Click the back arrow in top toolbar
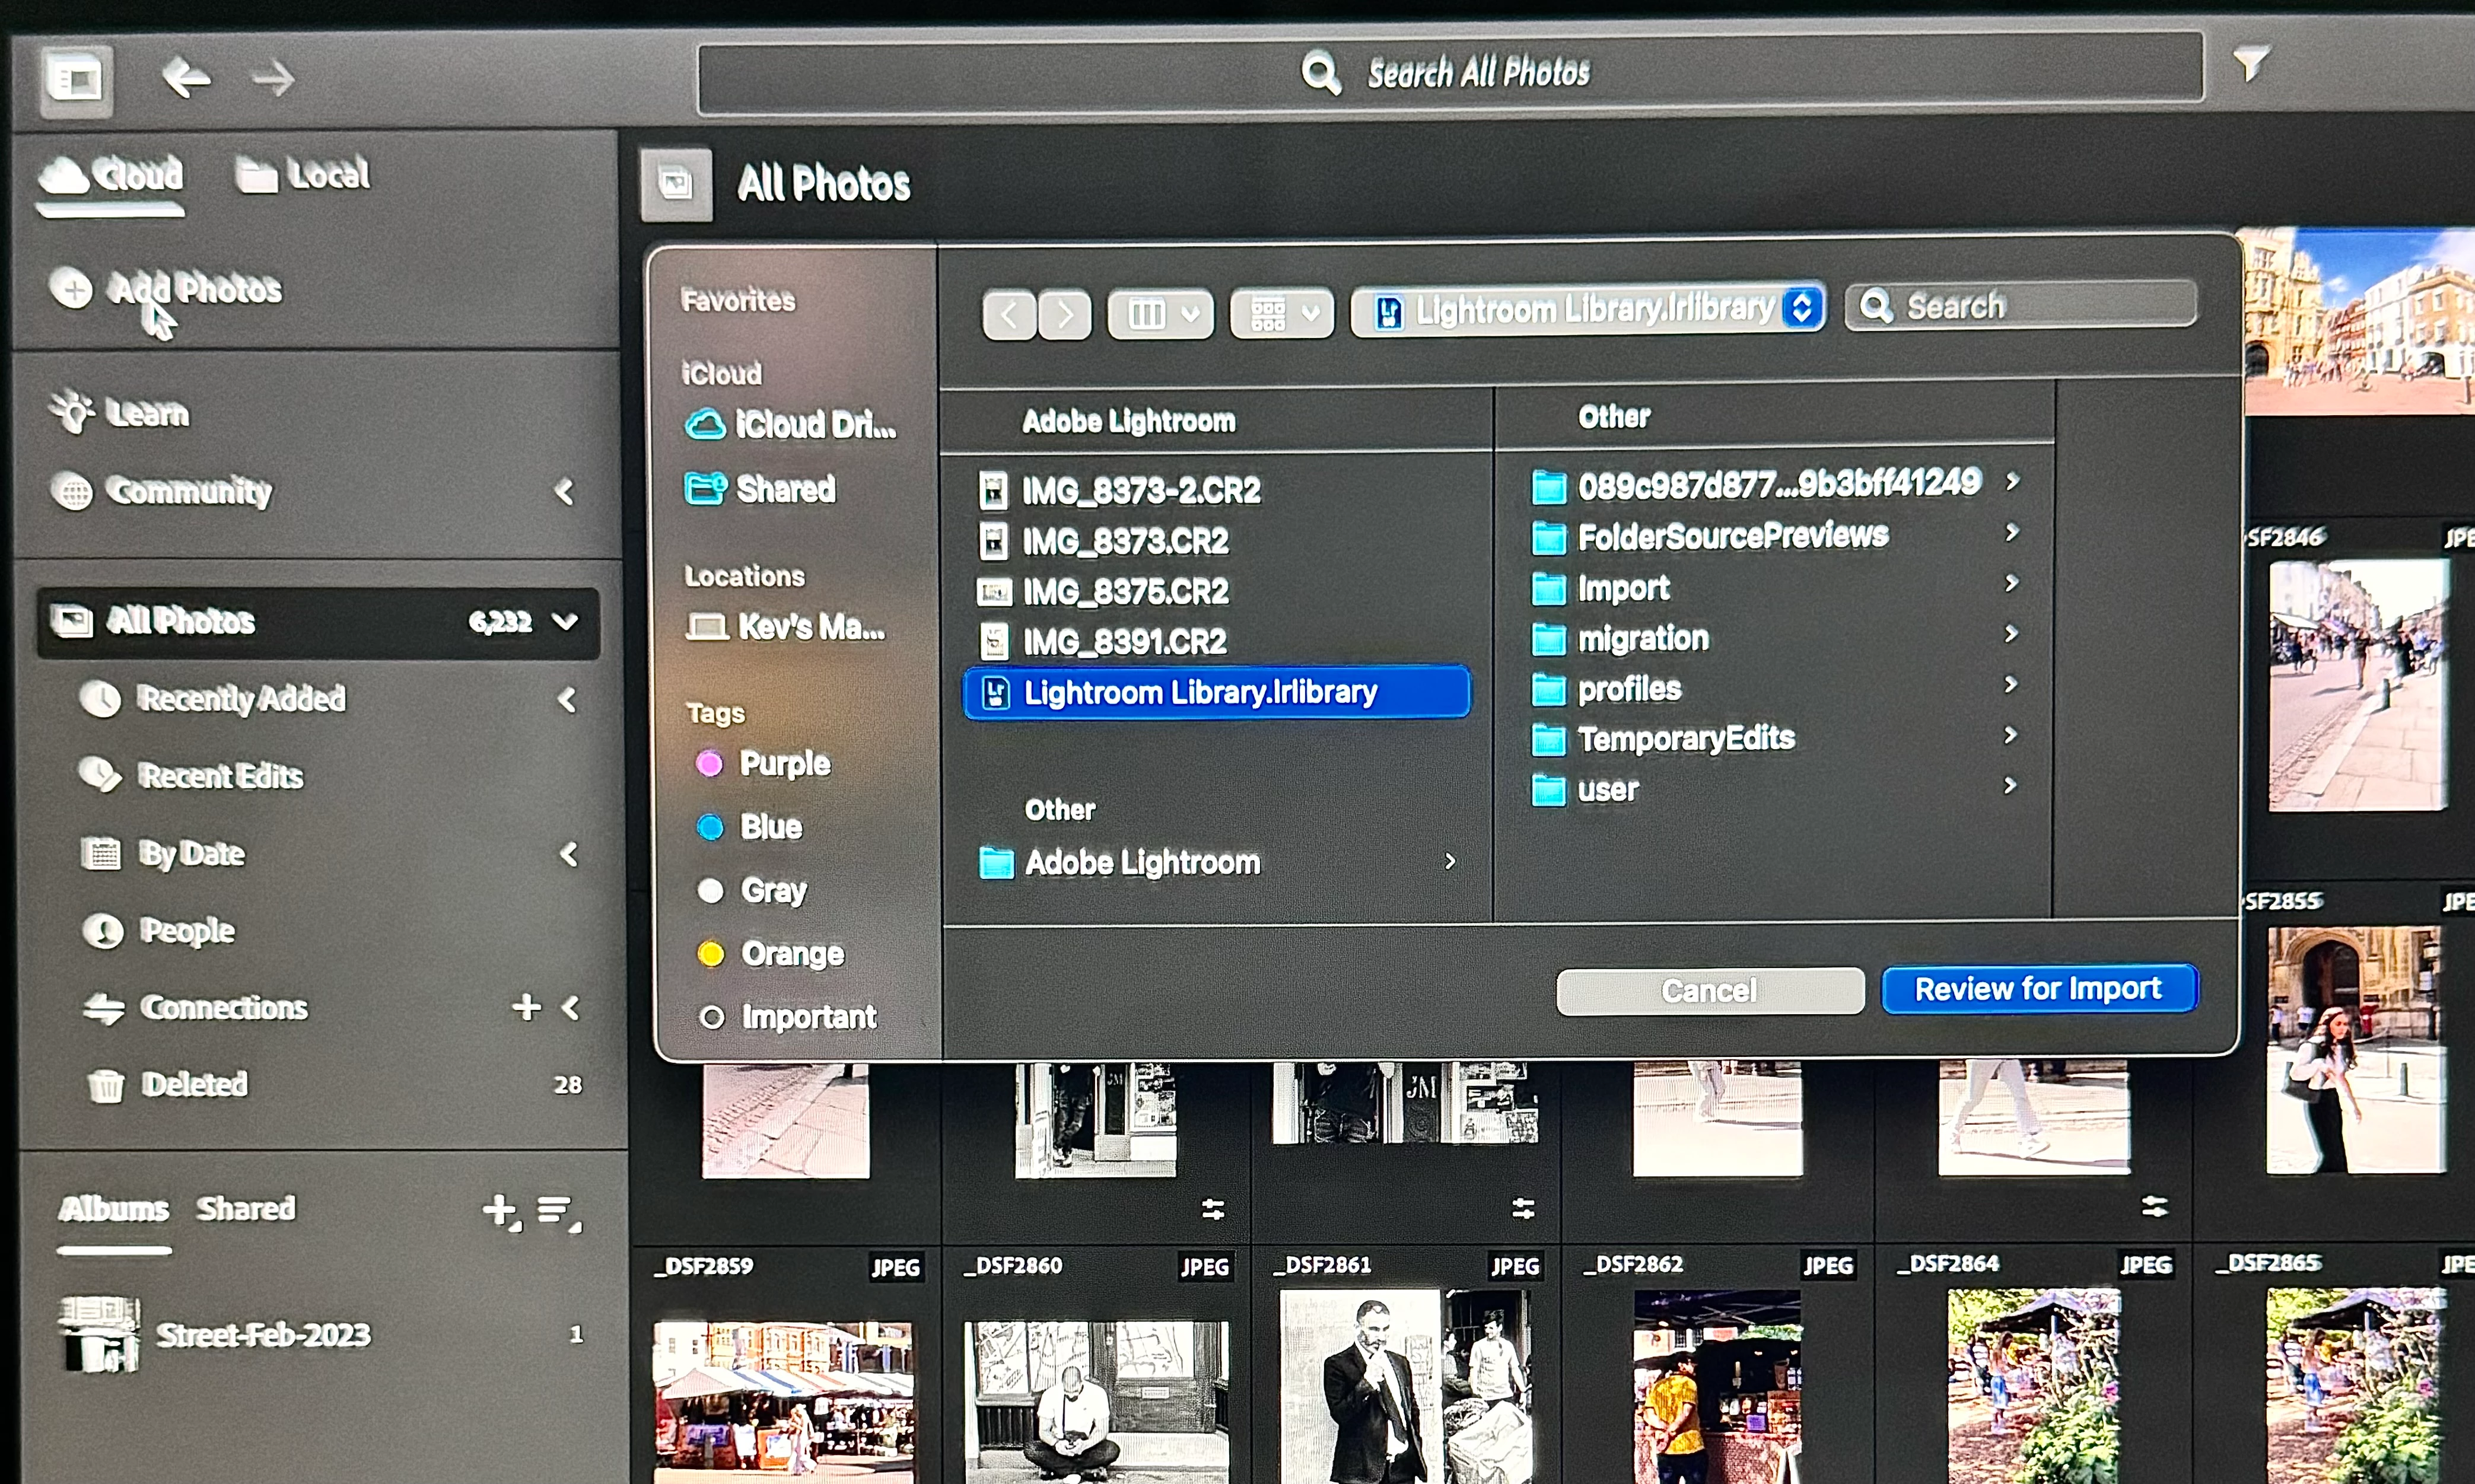Viewport: 2475px width, 1484px height. tap(186, 78)
